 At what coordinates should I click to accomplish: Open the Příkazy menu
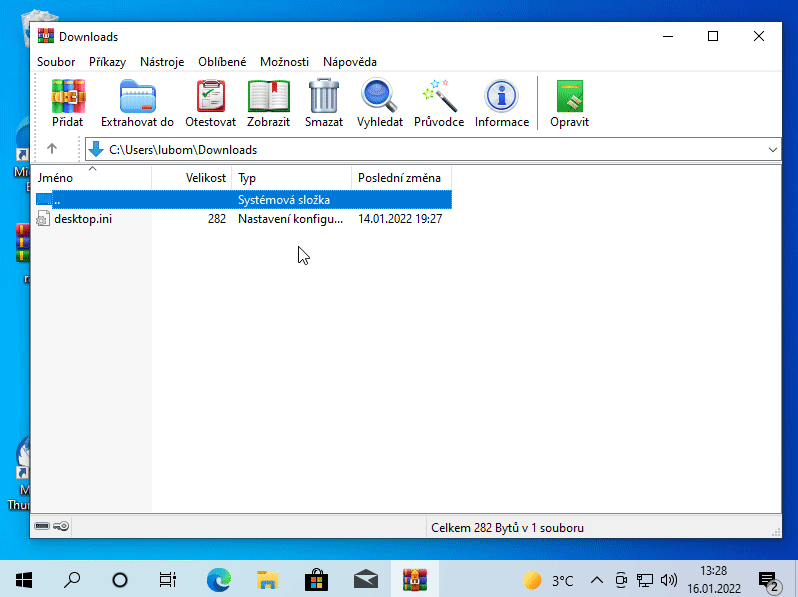[107, 62]
